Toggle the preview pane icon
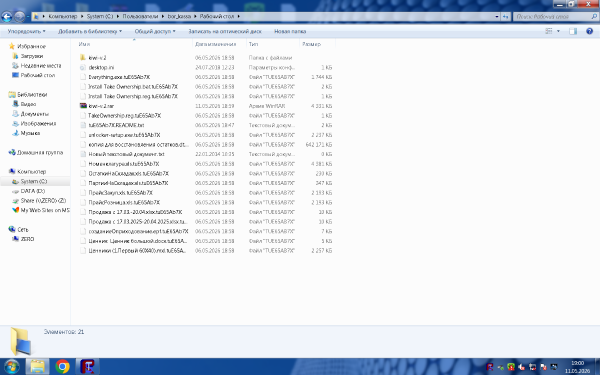The width and height of the screenshot is (600, 375). [x=573, y=31]
